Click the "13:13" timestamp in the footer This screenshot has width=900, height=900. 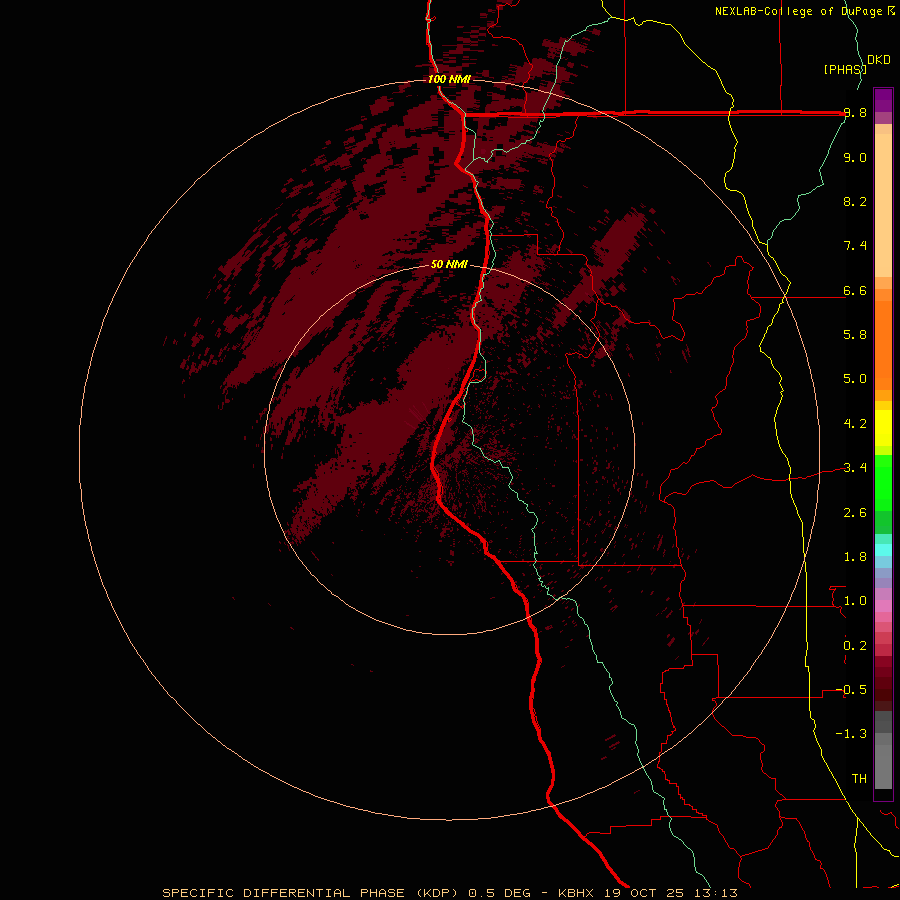[x=715, y=893]
